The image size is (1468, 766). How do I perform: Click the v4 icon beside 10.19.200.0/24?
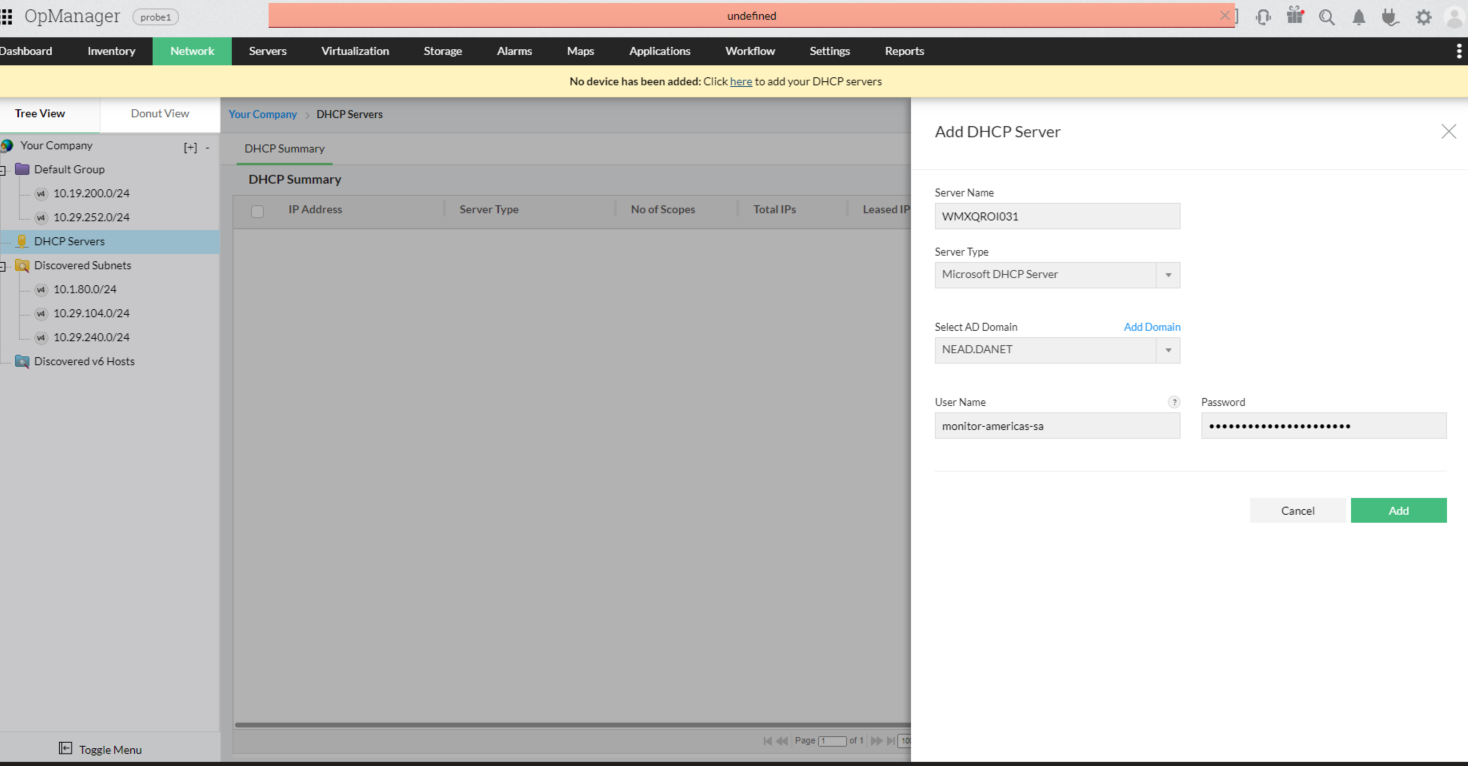tap(41, 193)
